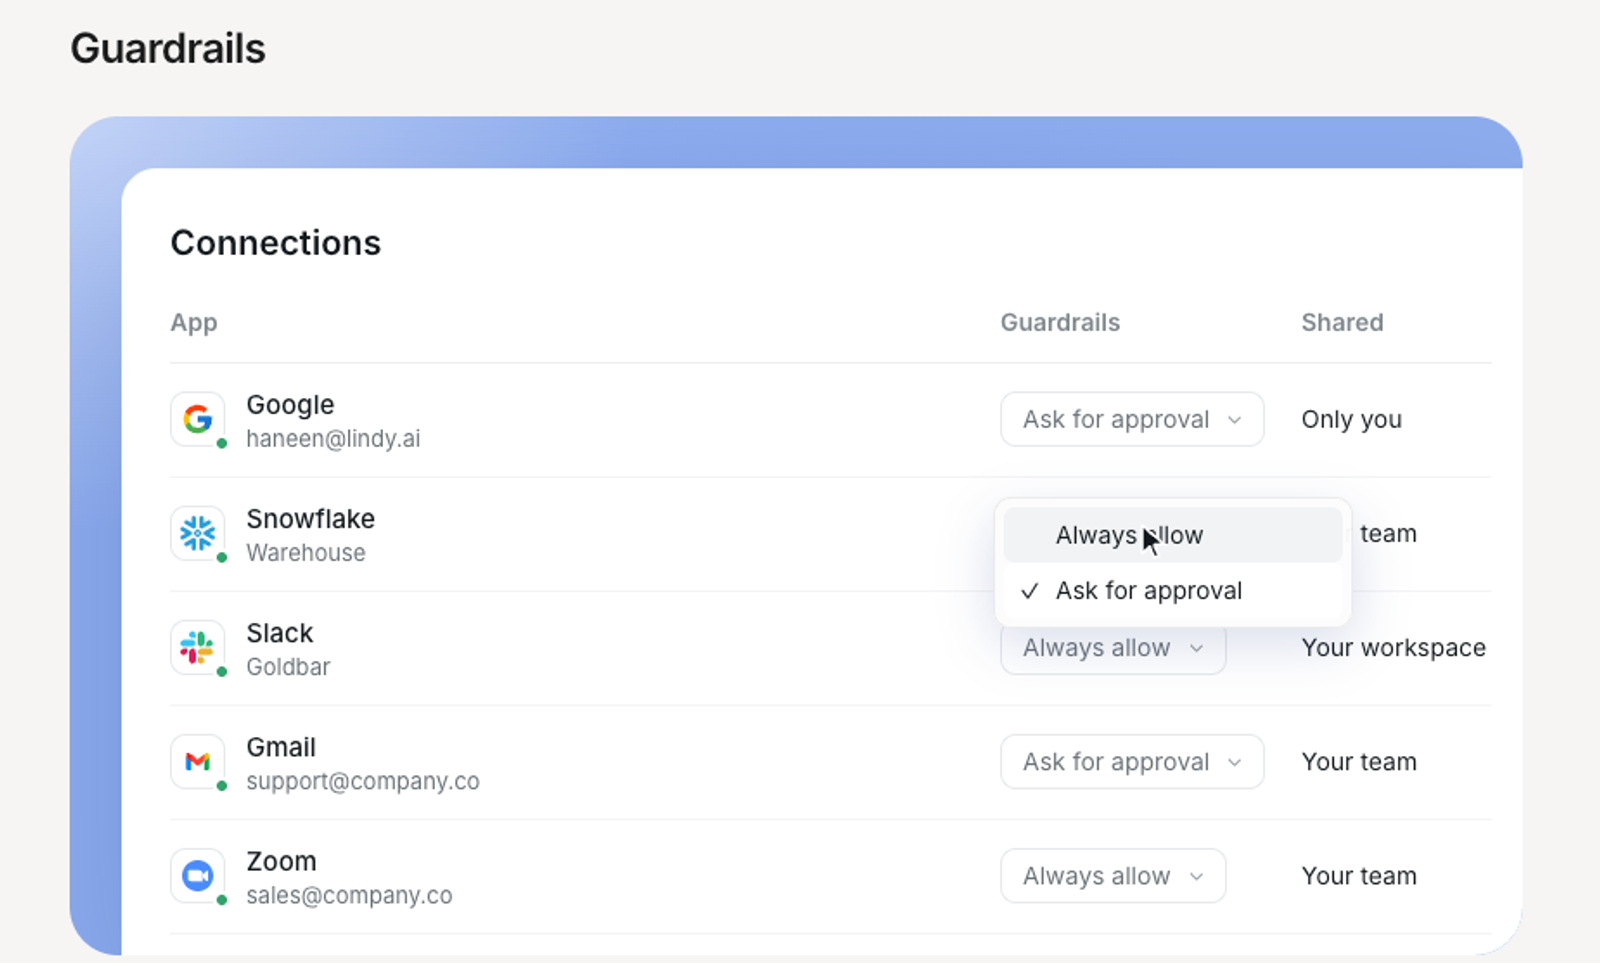Click support@company.co account text
Image resolution: width=1600 pixels, height=963 pixels.
(x=363, y=781)
